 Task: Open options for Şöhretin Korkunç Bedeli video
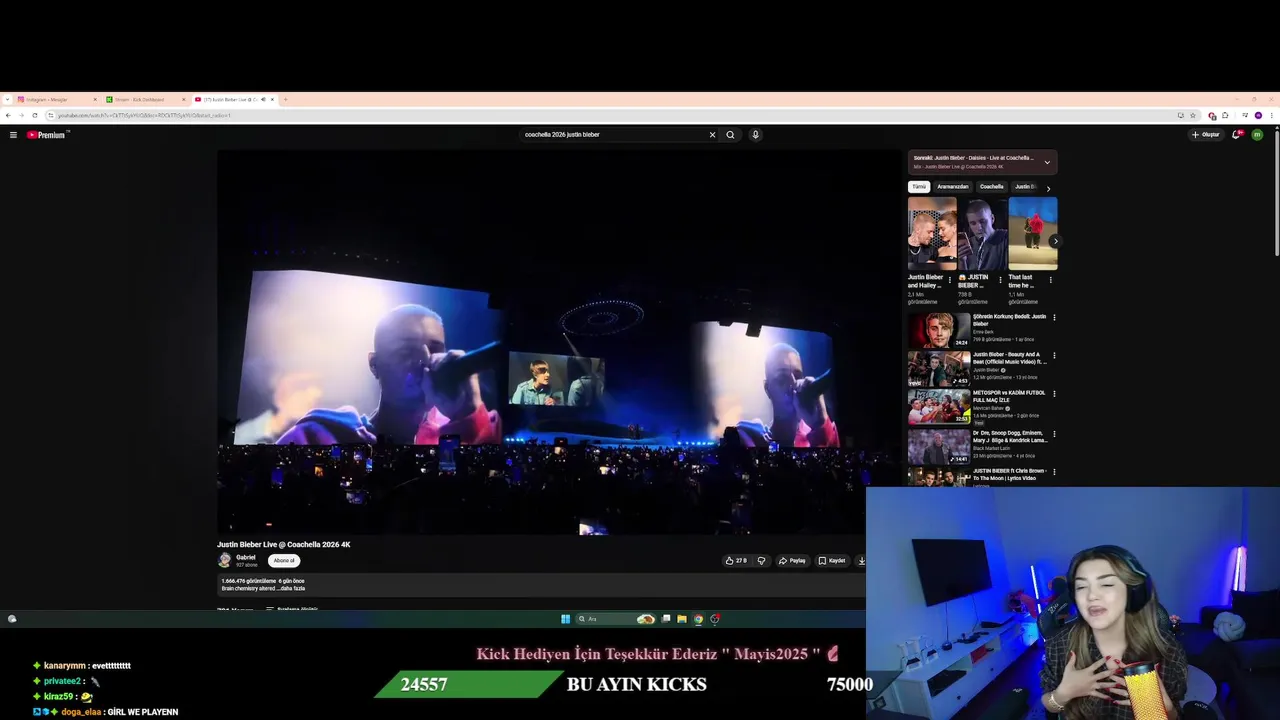[1054, 318]
